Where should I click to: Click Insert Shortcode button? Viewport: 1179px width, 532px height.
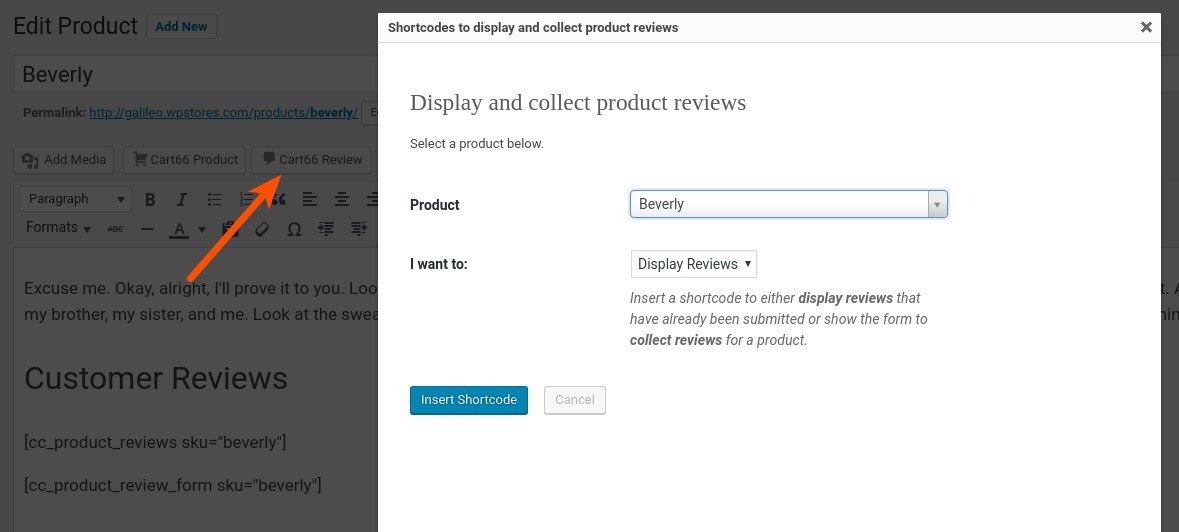point(468,400)
